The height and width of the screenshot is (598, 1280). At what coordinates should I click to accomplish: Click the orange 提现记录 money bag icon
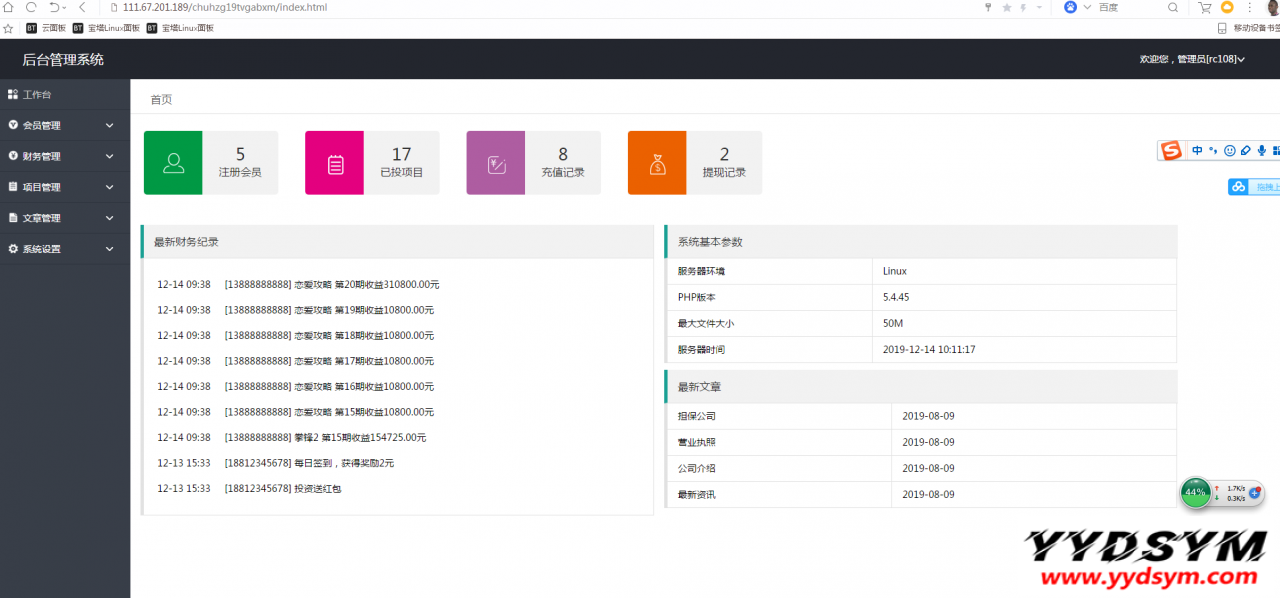click(x=657, y=163)
